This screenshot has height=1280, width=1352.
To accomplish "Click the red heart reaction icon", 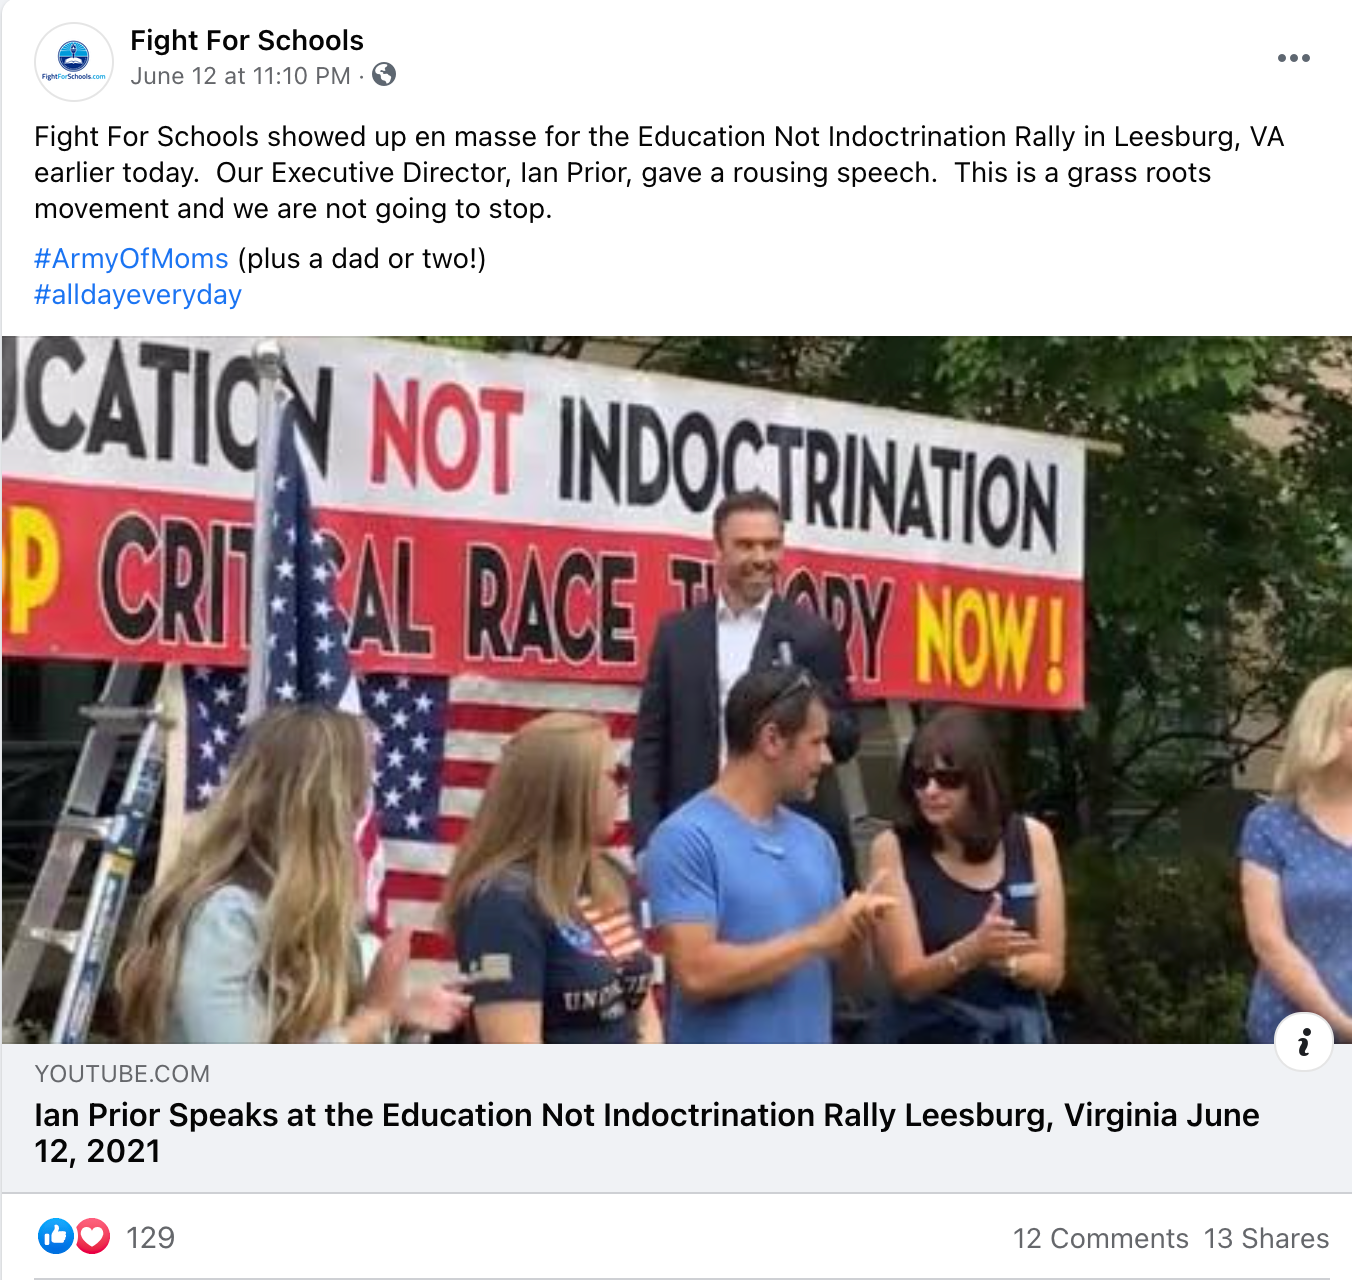I will (x=92, y=1237).
